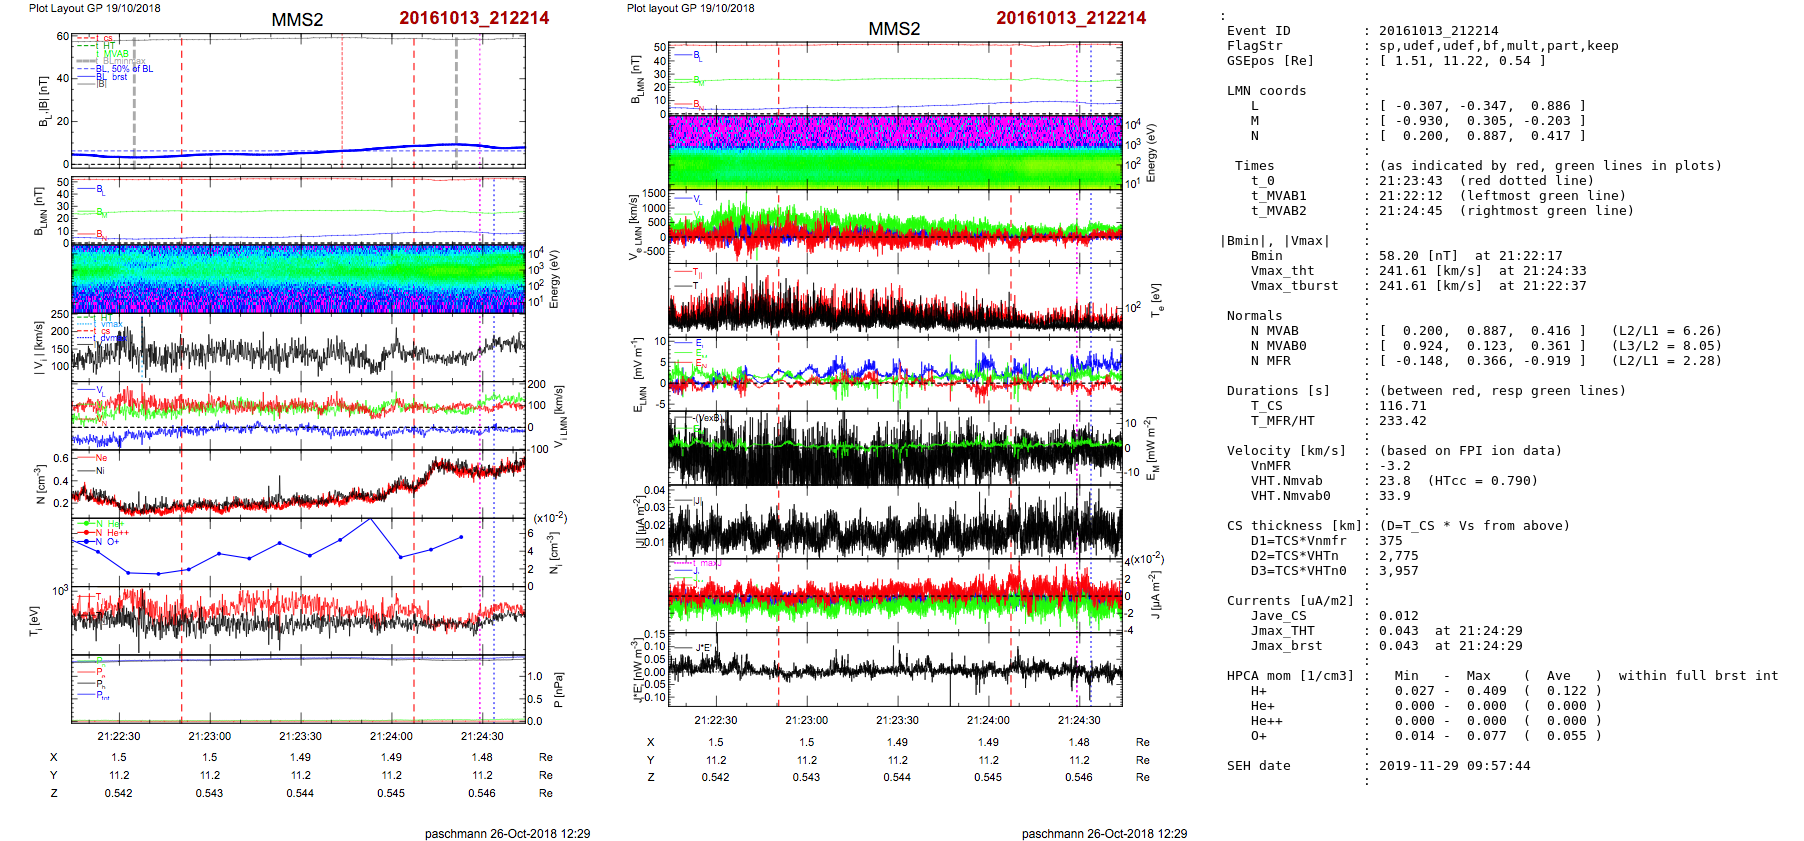The width and height of the screenshot is (1804, 841).
Task: Click the 21:24:00 time tick under left plot
Action: click(391, 736)
